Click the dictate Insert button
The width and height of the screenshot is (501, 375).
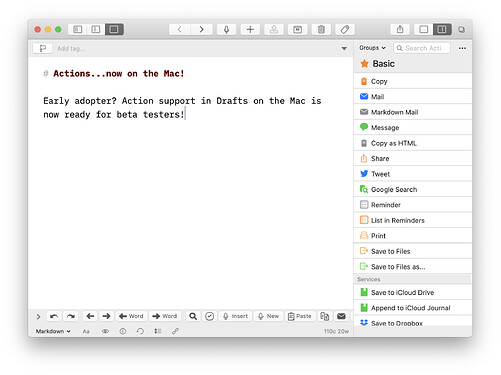(235, 316)
